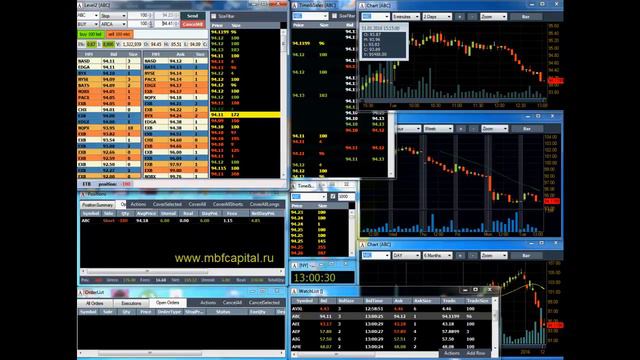
Task: Click the plus button in the Week chart toolbar
Action: click(460, 129)
